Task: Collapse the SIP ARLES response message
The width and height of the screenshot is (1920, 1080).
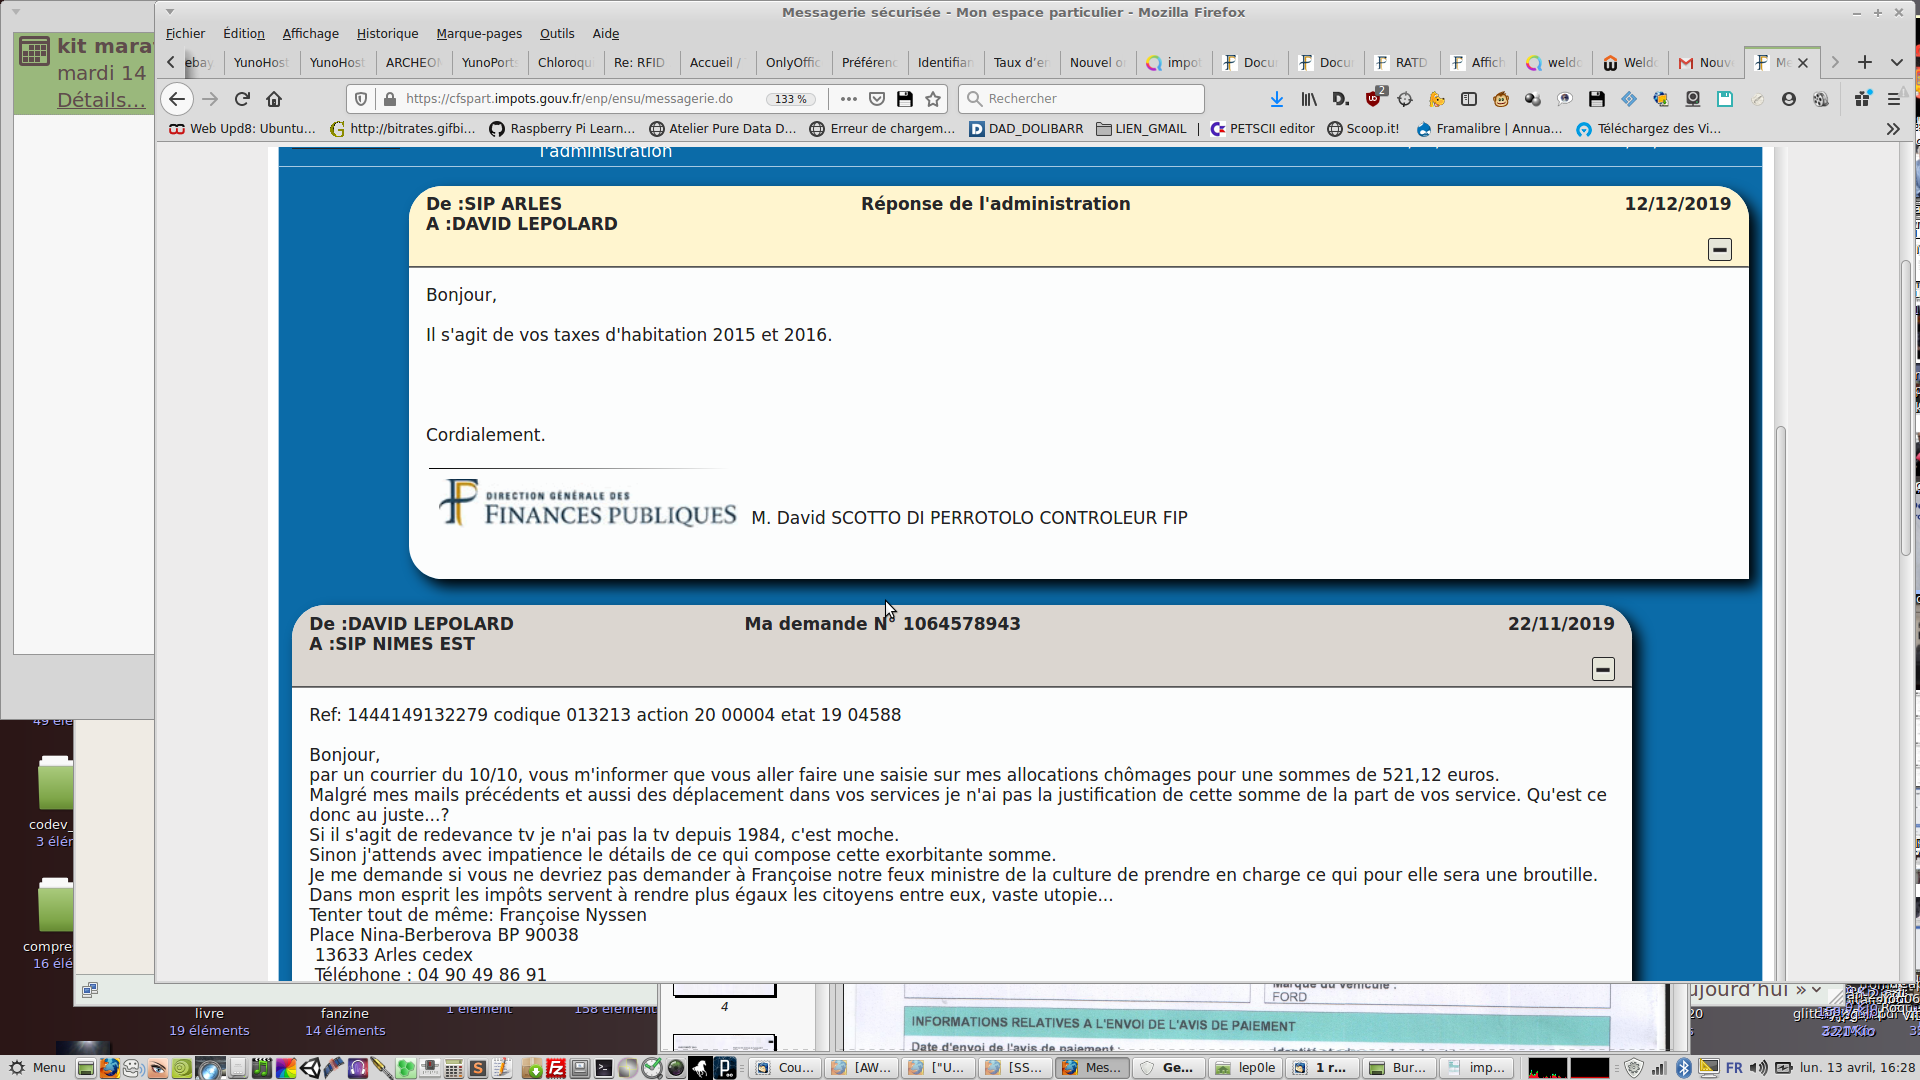Action: point(1719,250)
